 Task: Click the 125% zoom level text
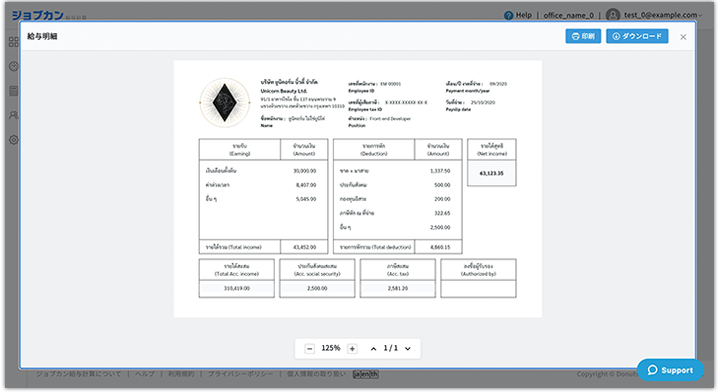[x=331, y=348]
